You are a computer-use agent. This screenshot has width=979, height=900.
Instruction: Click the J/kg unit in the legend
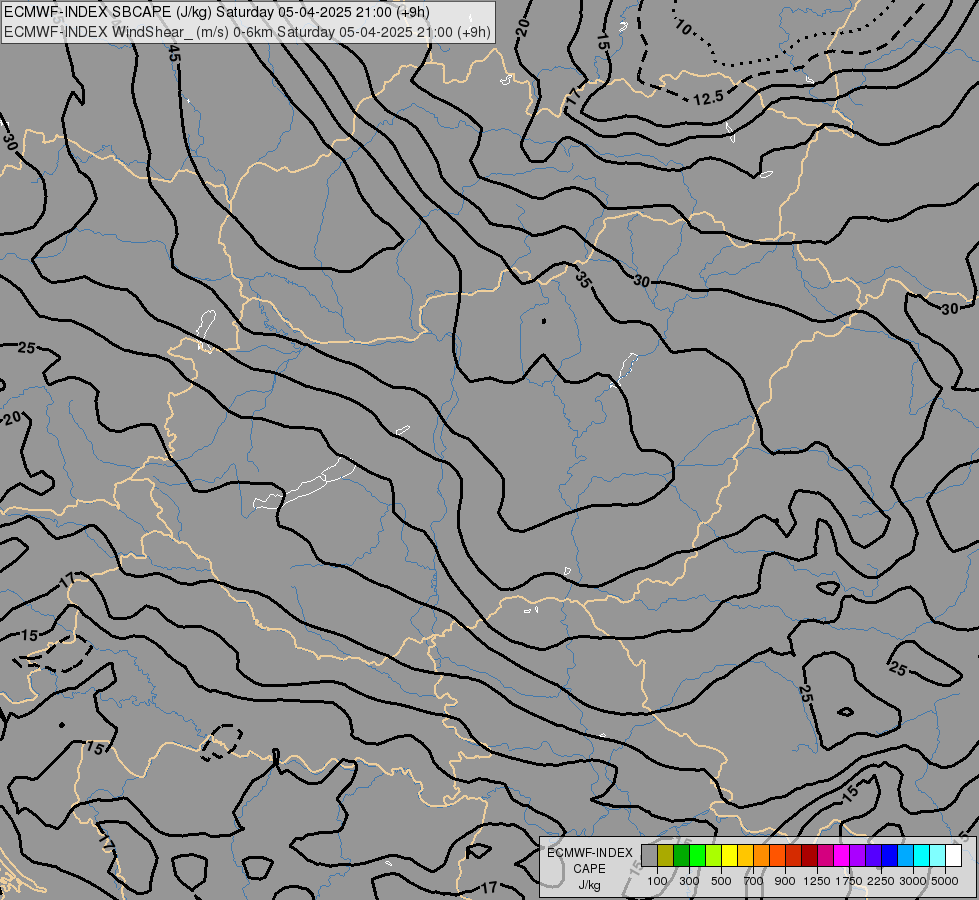589,885
